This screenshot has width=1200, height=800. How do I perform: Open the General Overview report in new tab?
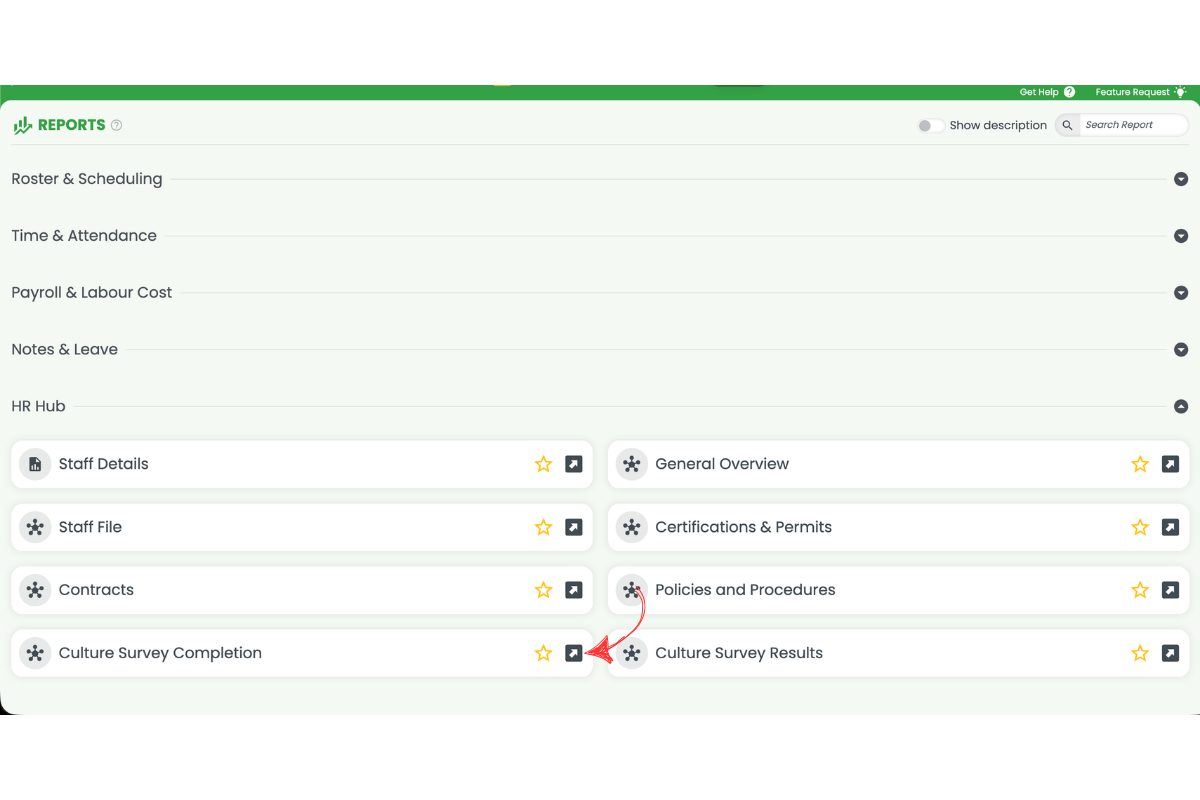coord(1170,464)
